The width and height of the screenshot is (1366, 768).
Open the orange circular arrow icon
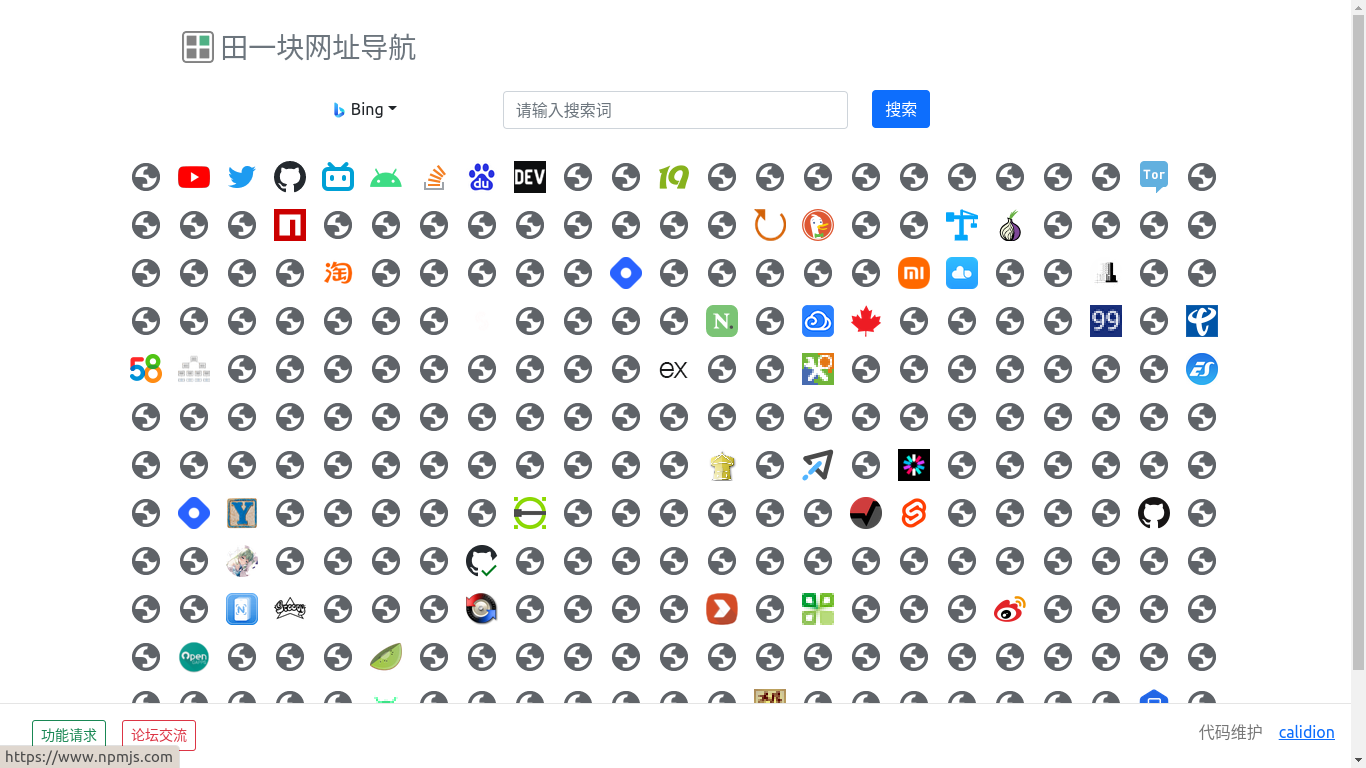[770, 225]
